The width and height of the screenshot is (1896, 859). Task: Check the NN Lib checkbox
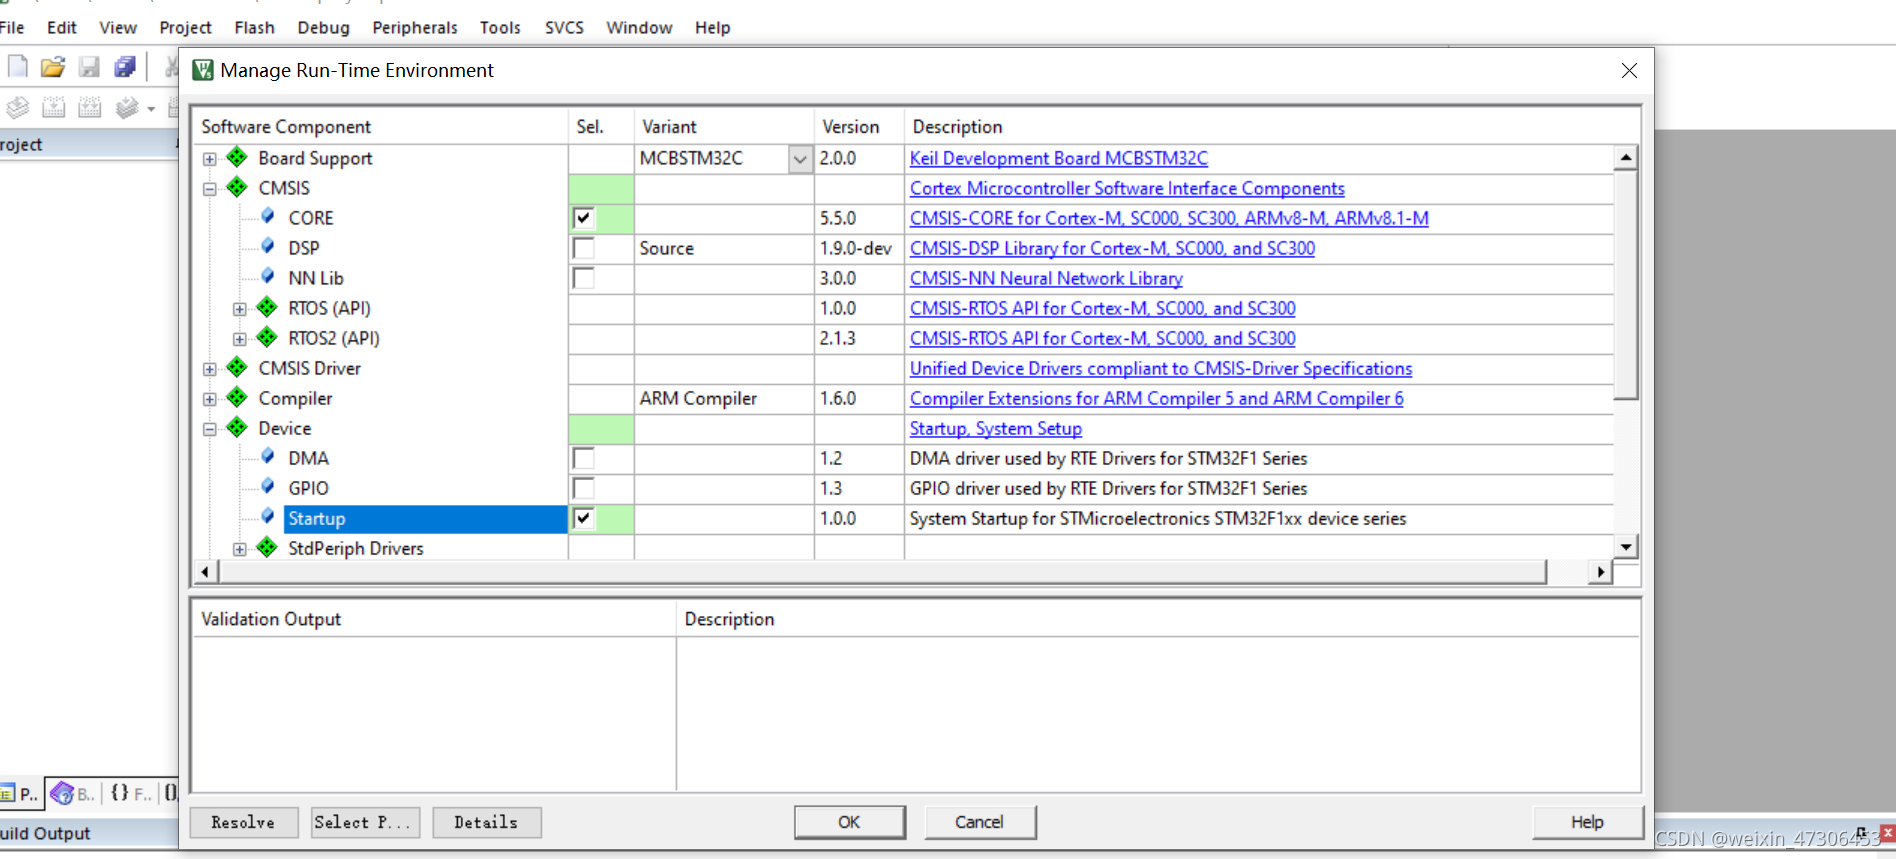583,278
